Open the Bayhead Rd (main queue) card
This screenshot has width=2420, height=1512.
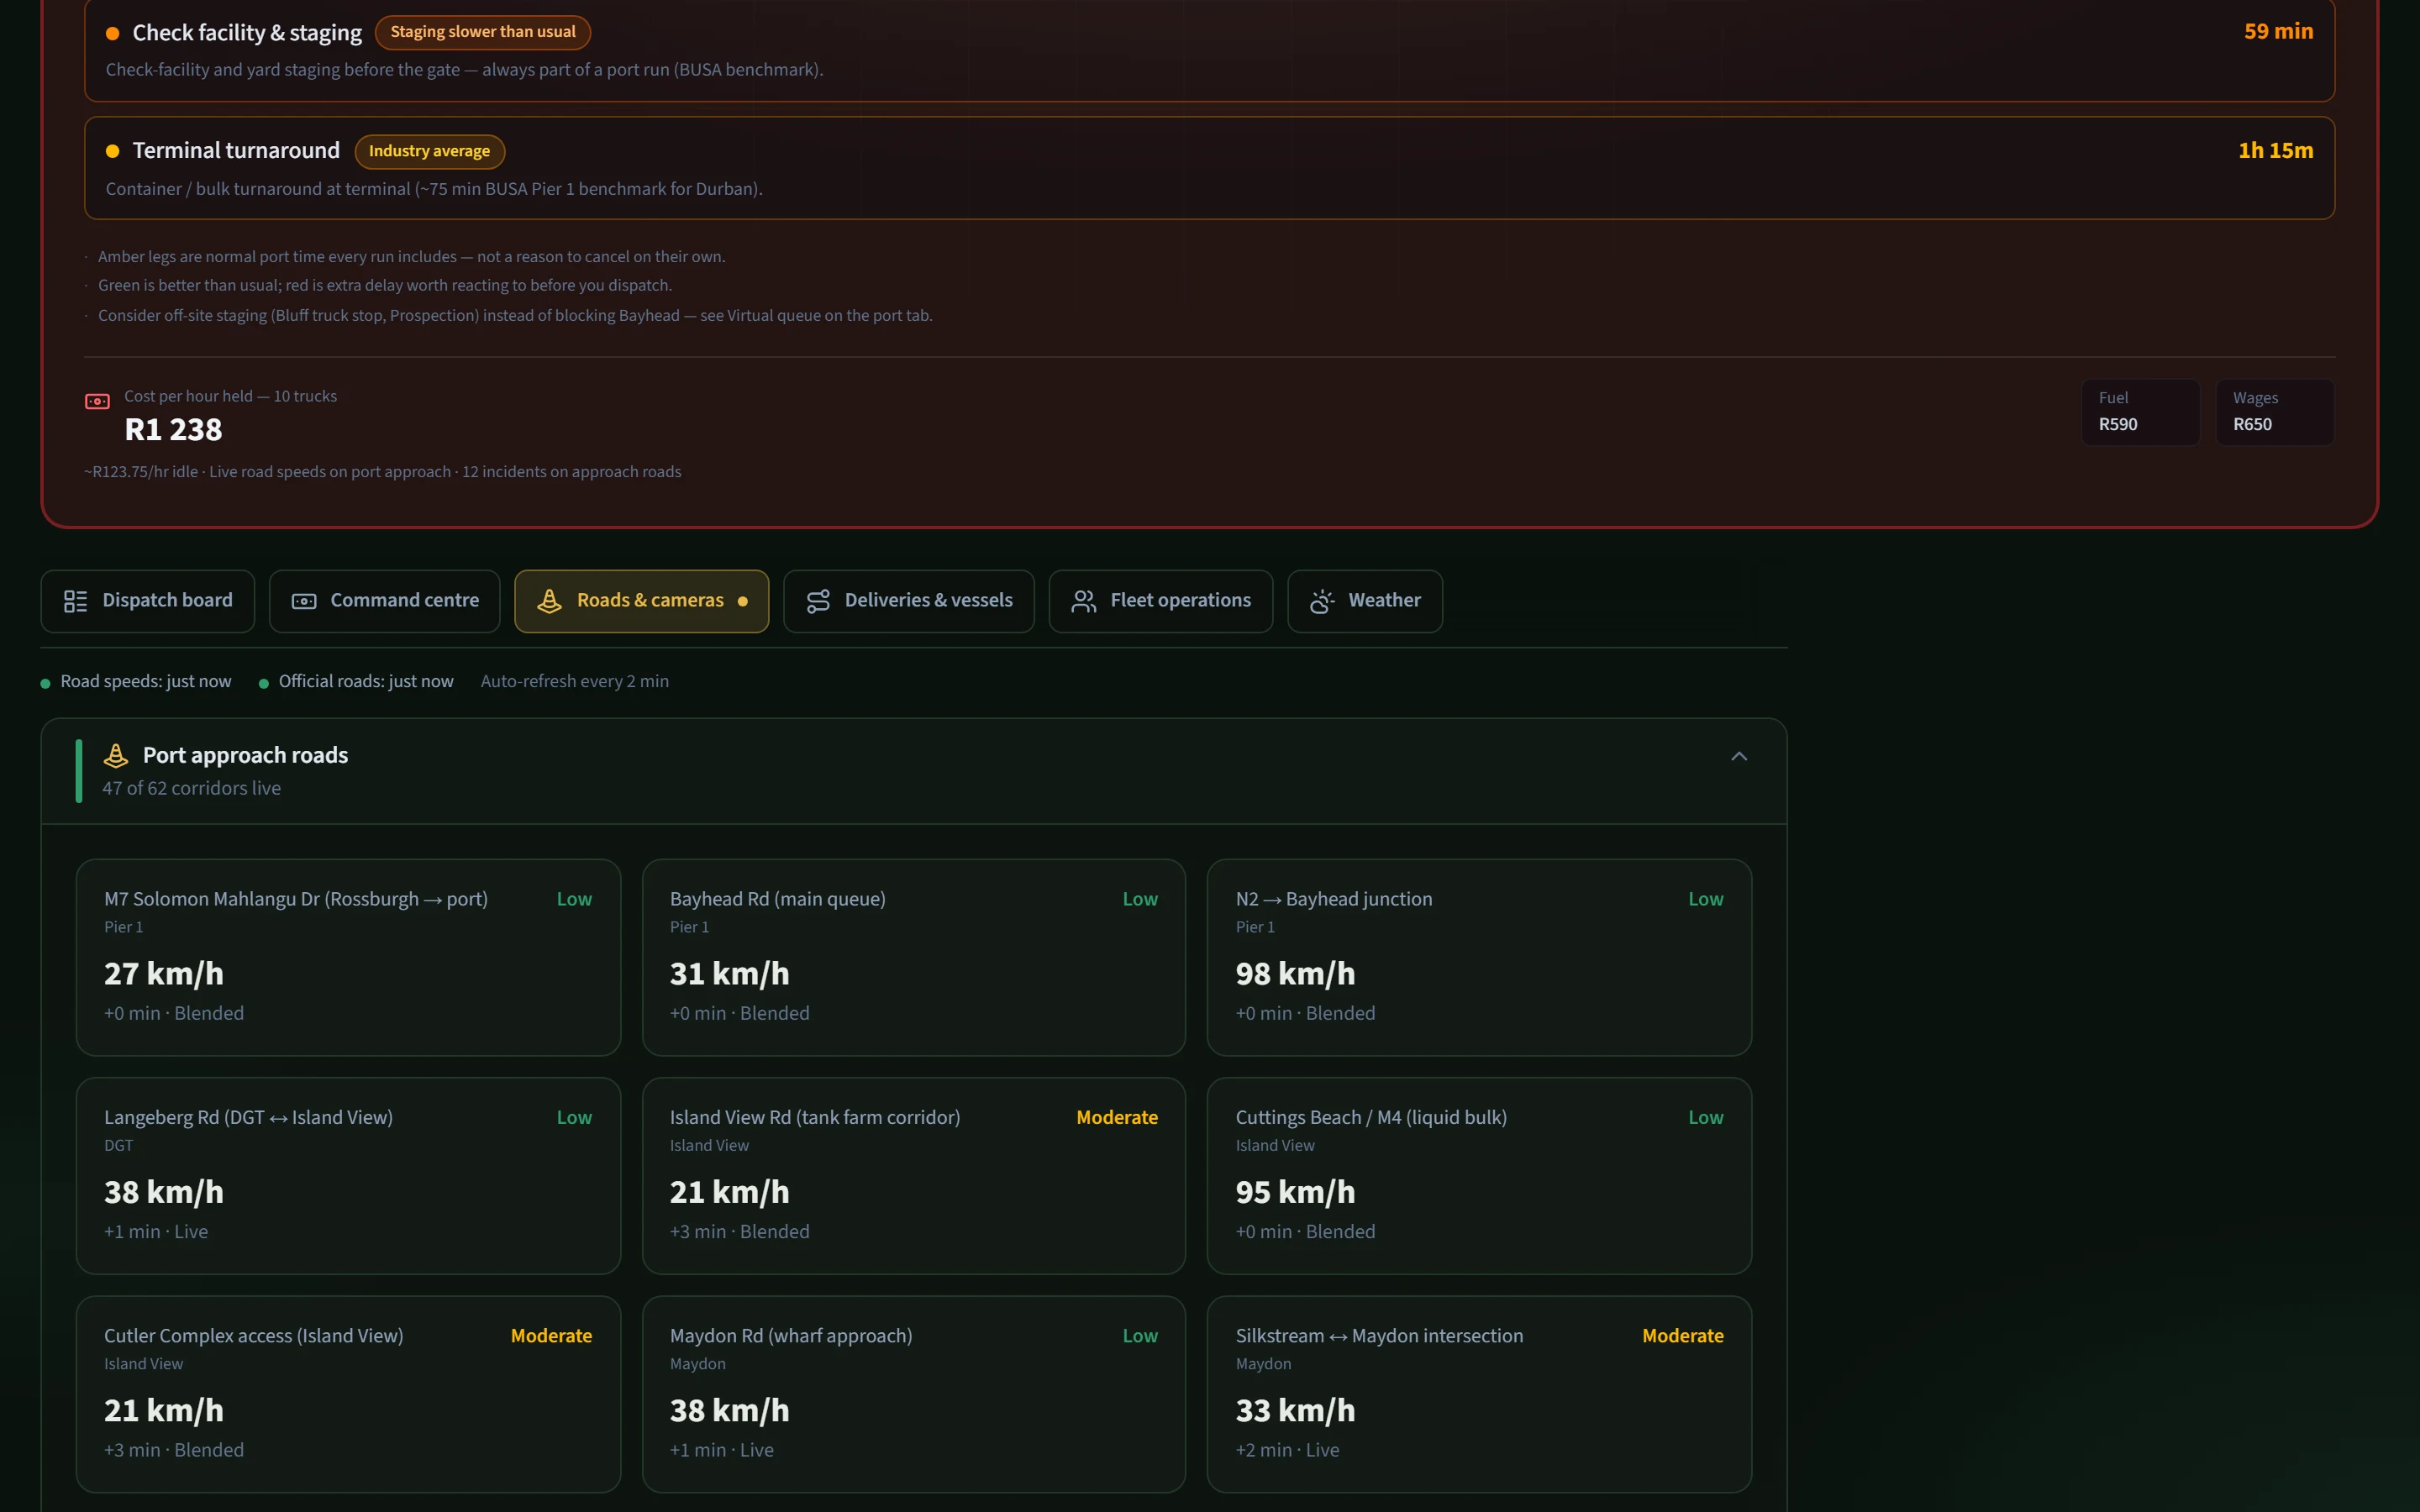(913, 957)
